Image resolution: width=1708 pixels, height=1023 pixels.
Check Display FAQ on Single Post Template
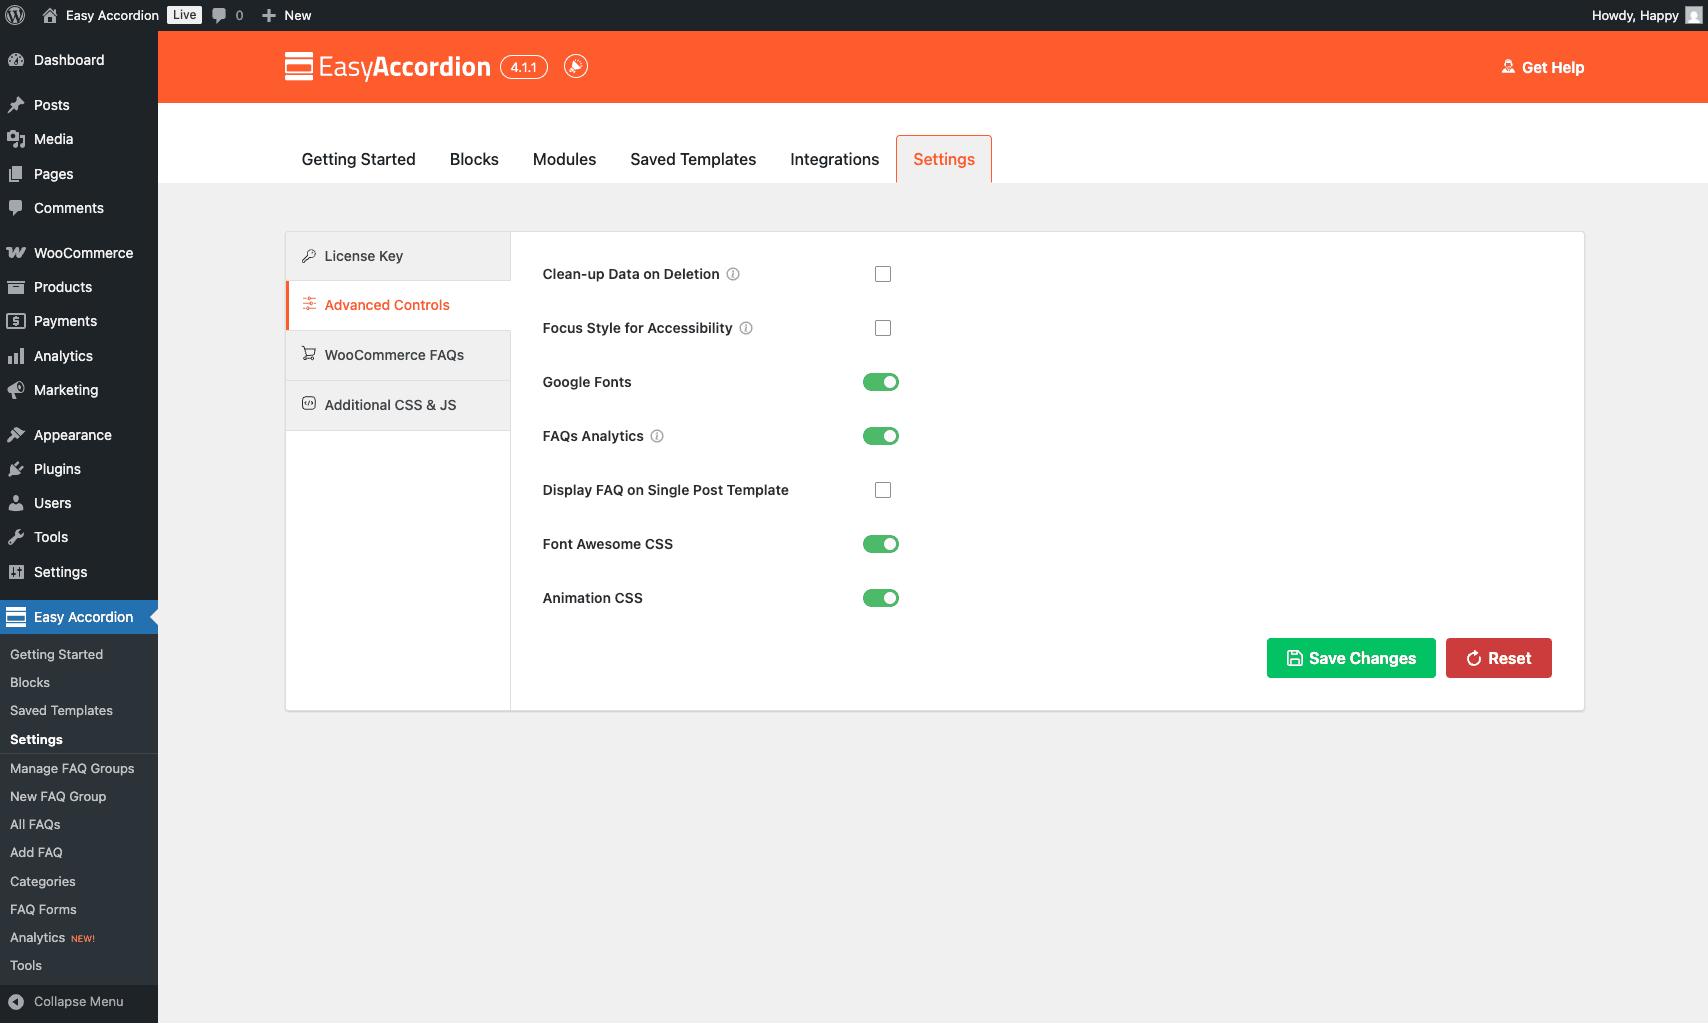[x=883, y=490]
